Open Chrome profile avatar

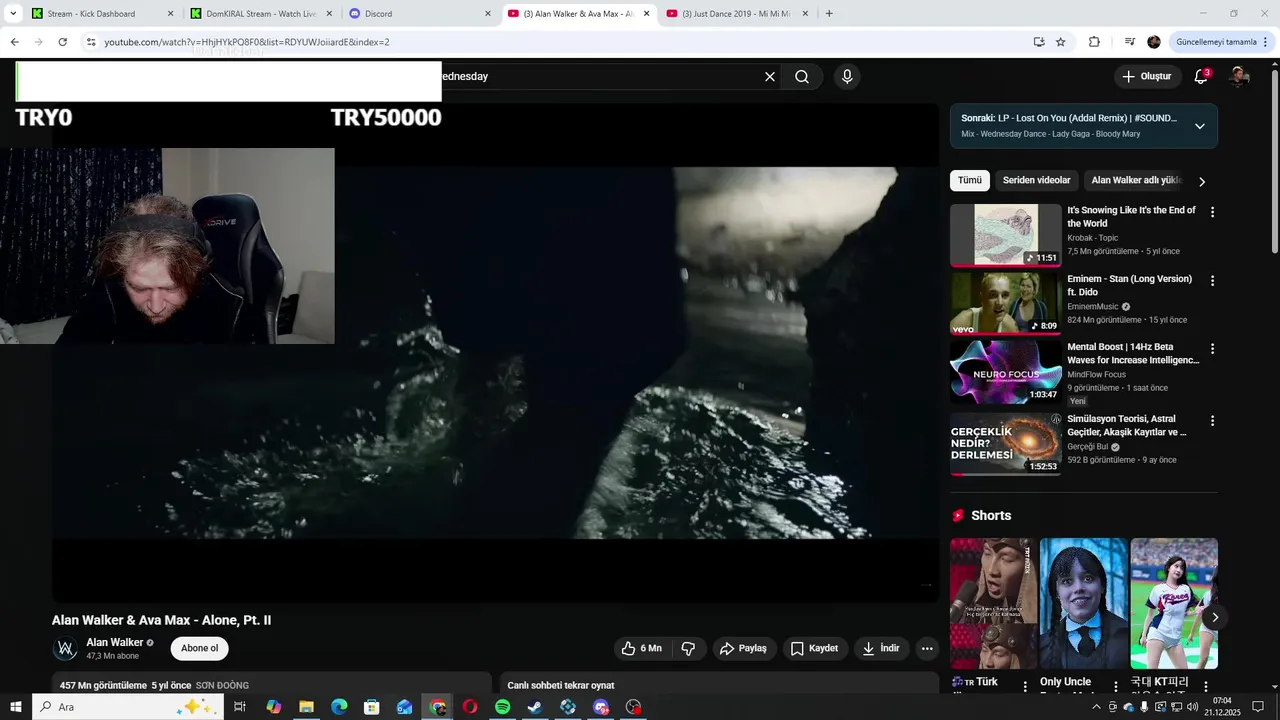coord(1154,42)
